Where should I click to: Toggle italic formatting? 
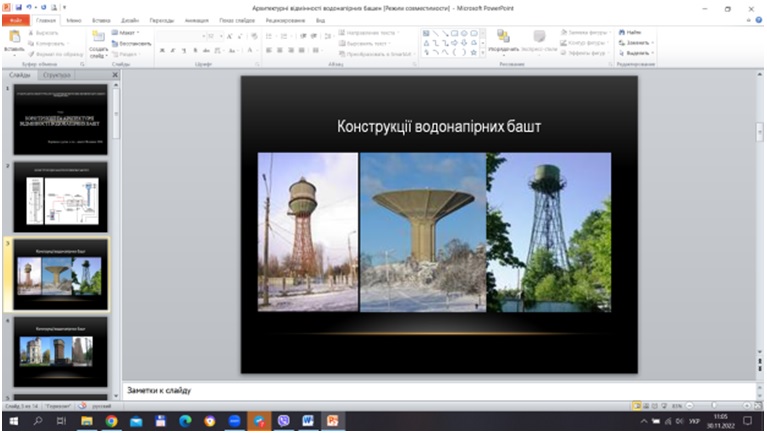pos(173,50)
